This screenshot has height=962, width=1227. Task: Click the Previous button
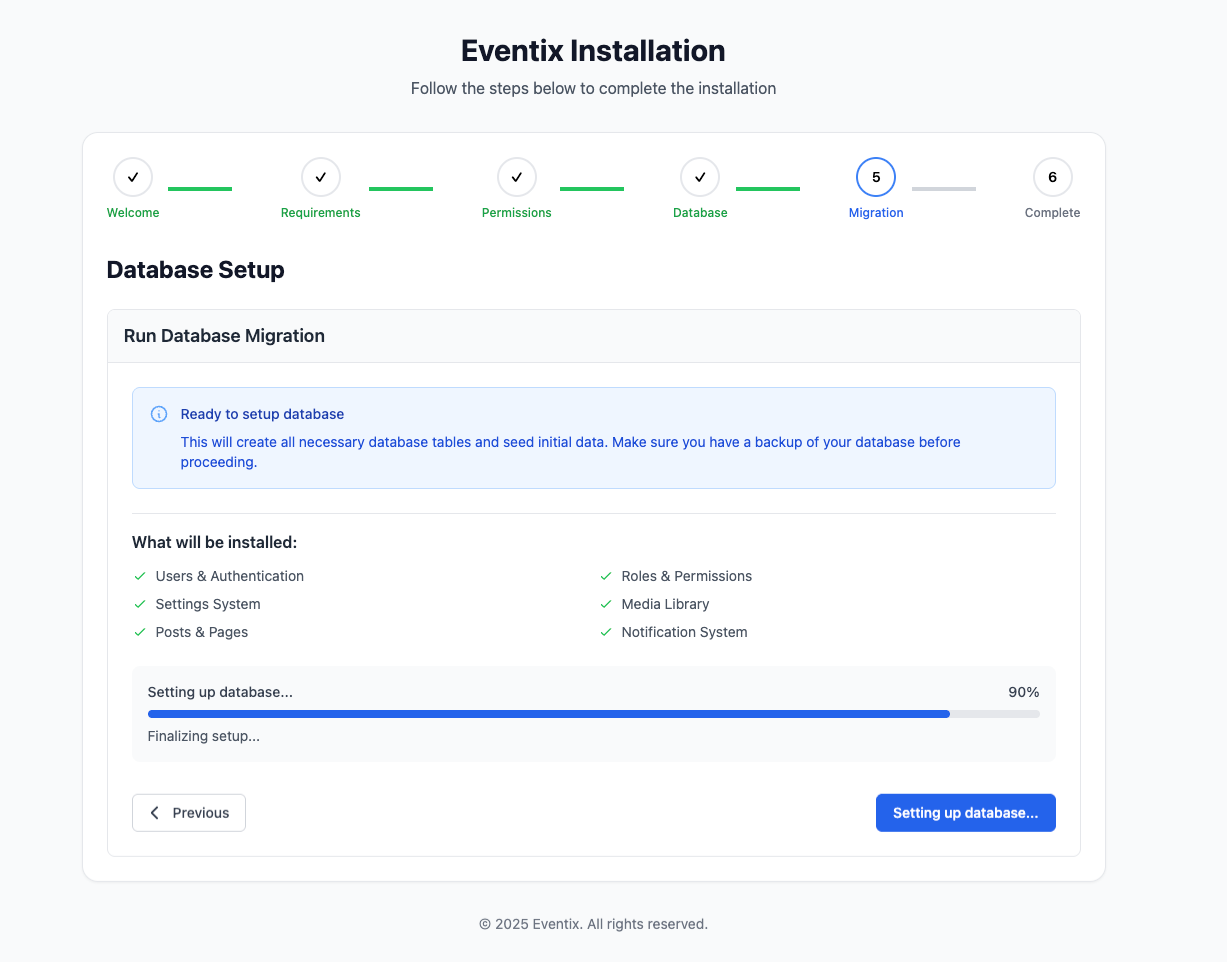click(189, 812)
